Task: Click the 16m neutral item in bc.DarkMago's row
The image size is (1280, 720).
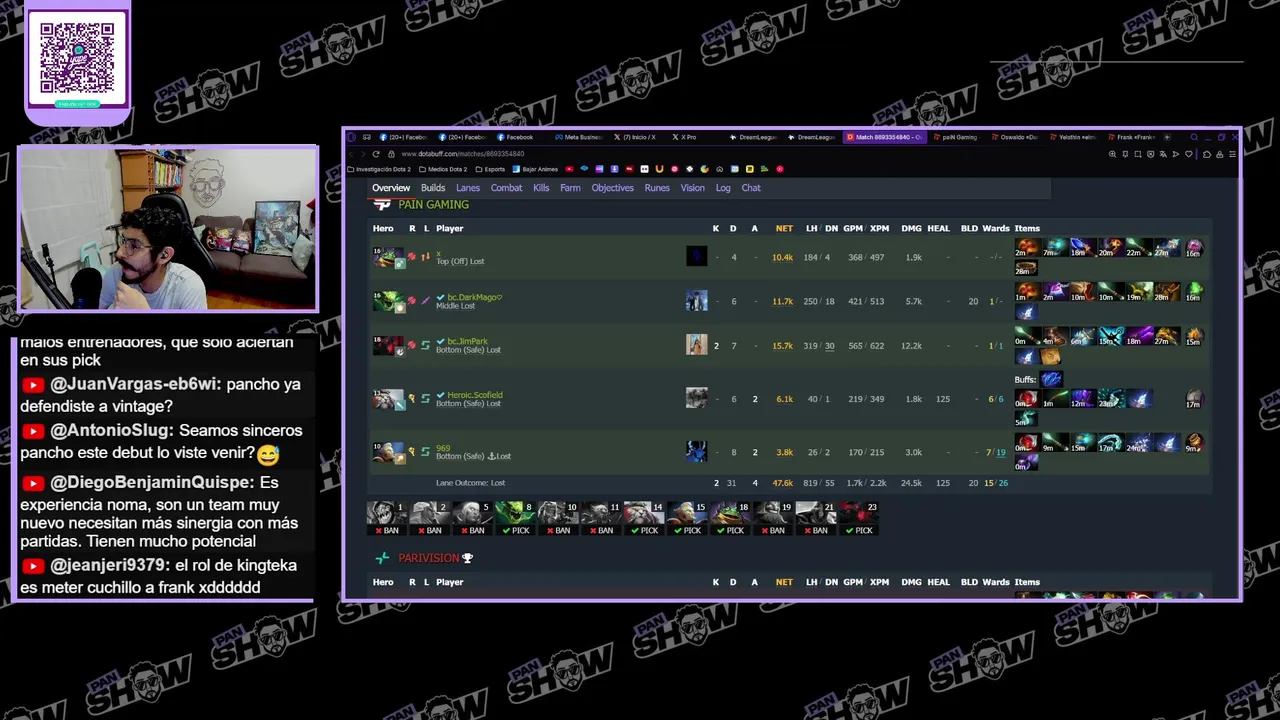Action: coord(1194,291)
